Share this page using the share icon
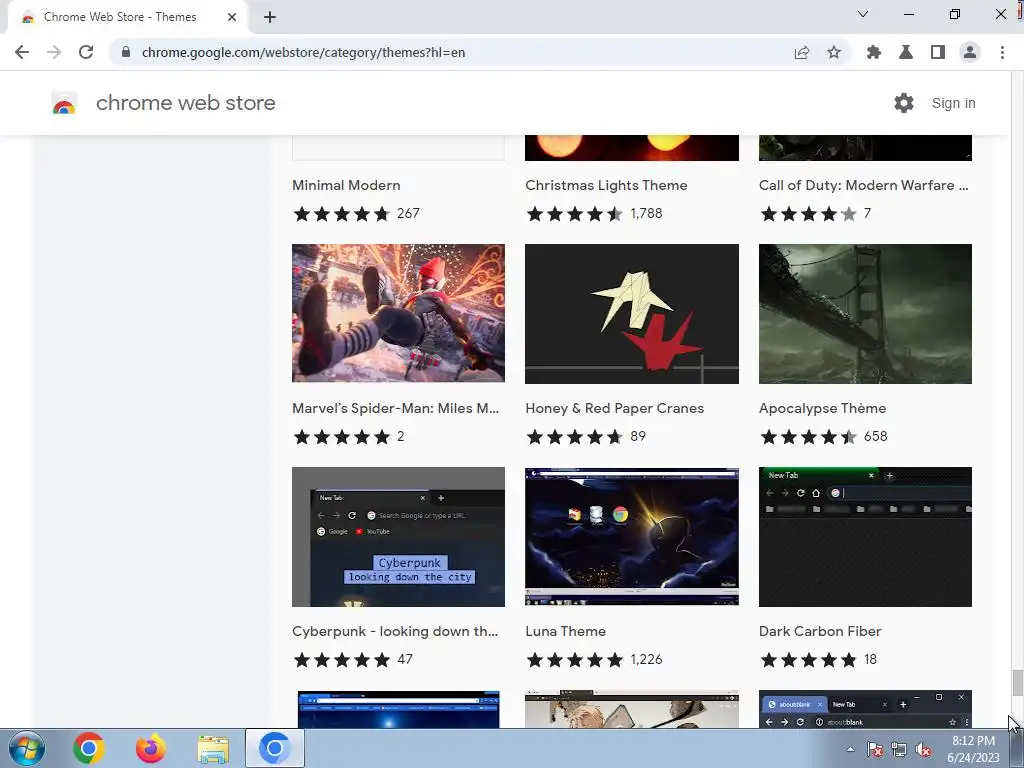1024x768 pixels. (x=802, y=52)
